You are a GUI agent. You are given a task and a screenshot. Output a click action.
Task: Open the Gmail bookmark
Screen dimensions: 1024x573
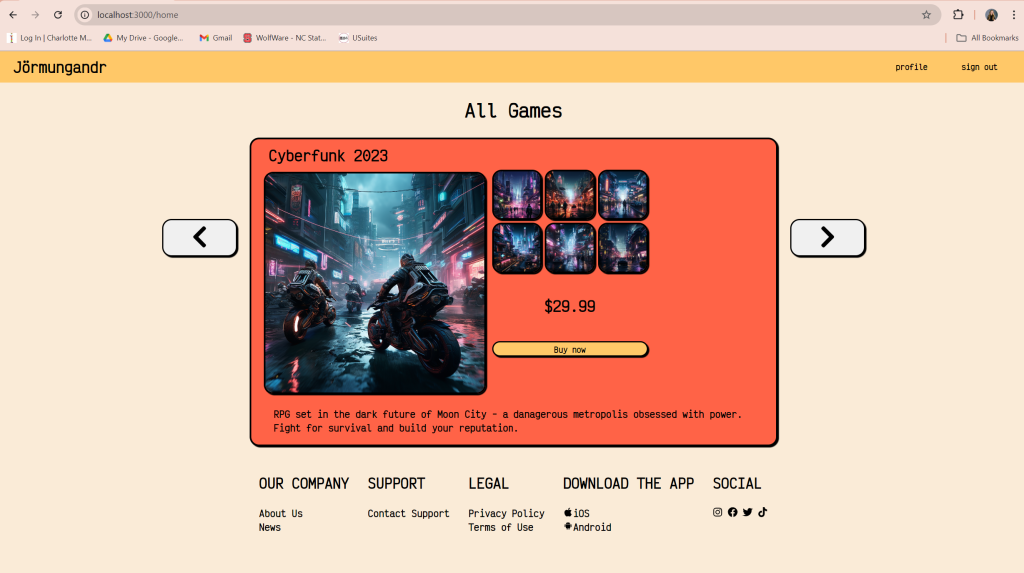[x=215, y=38]
